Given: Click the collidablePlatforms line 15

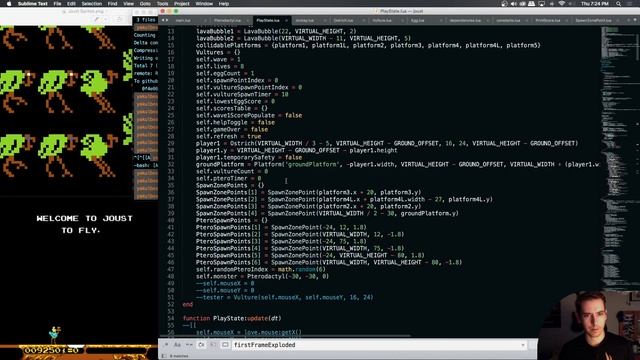Looking at the screenshot, I should tap(368, 45).
